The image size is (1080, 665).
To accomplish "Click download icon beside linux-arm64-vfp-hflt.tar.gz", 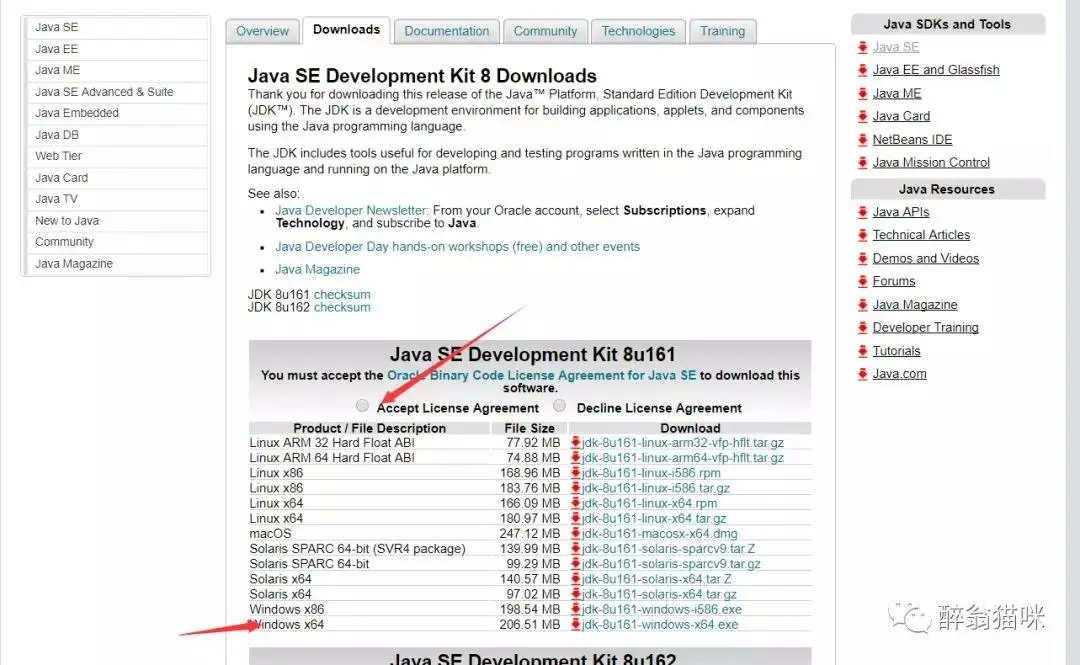I will click(x=575, y=458).
